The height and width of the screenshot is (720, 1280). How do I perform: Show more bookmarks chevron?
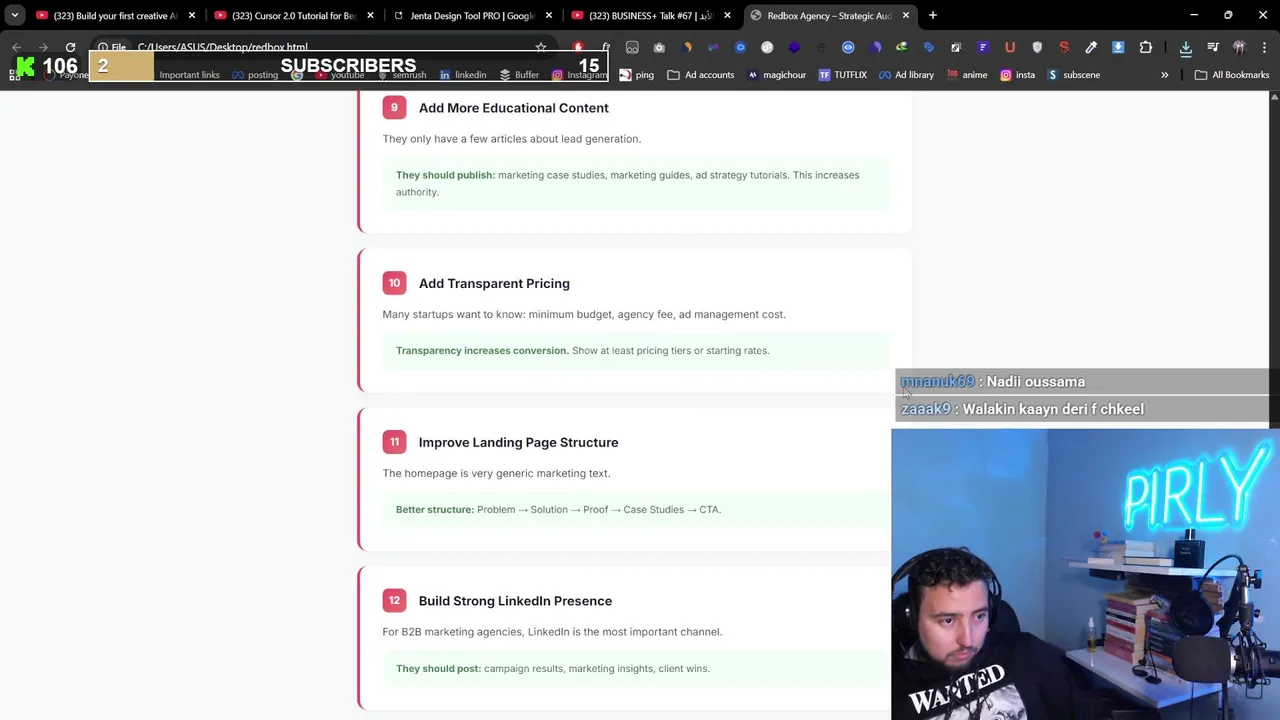(1164, 75)
